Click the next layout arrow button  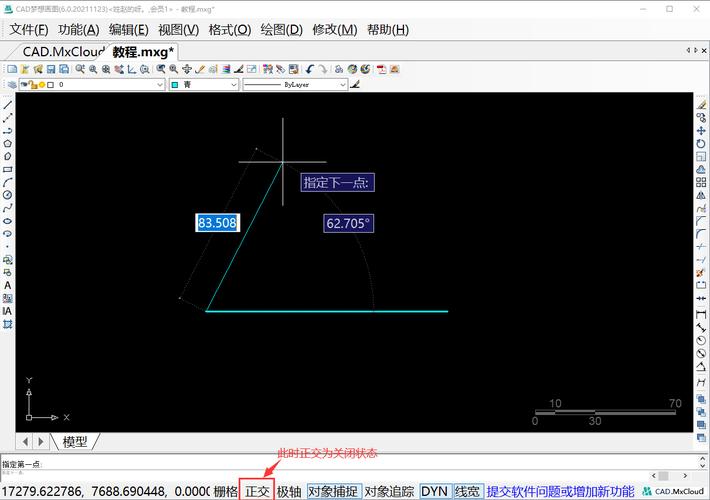[41, 442]
